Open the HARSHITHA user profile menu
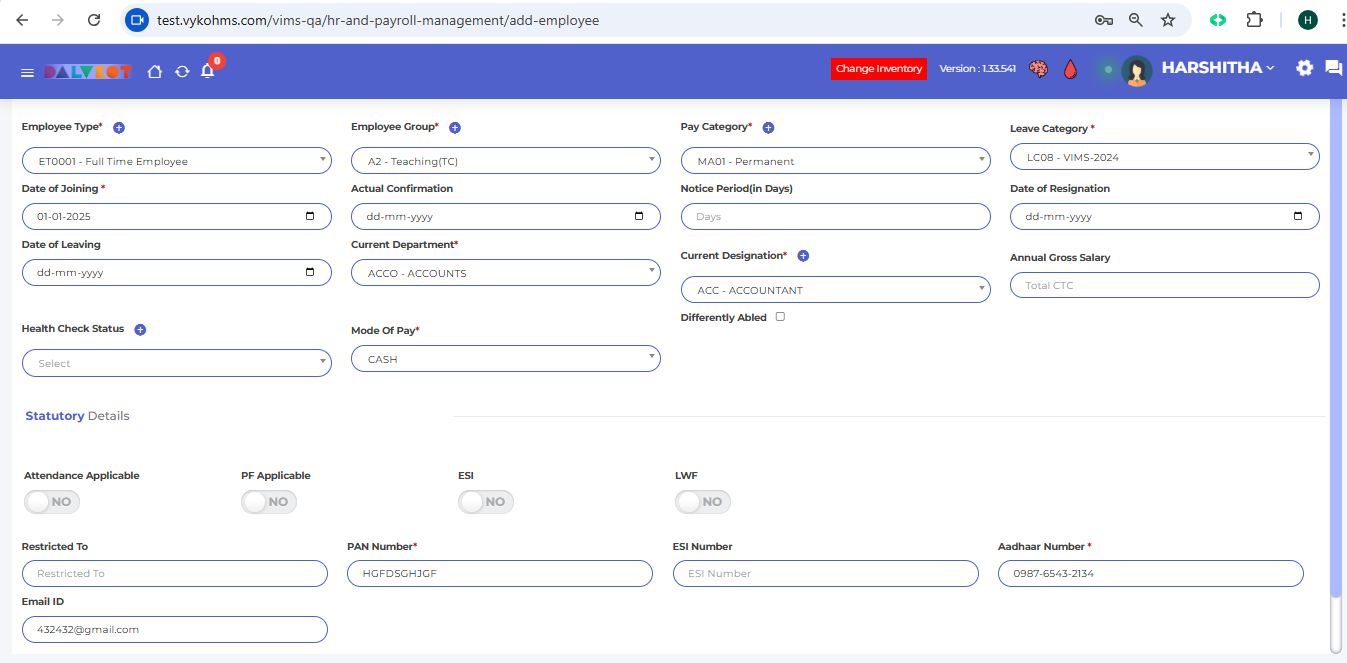This screenshot has width=1347, height=663. coord(1217,68)
